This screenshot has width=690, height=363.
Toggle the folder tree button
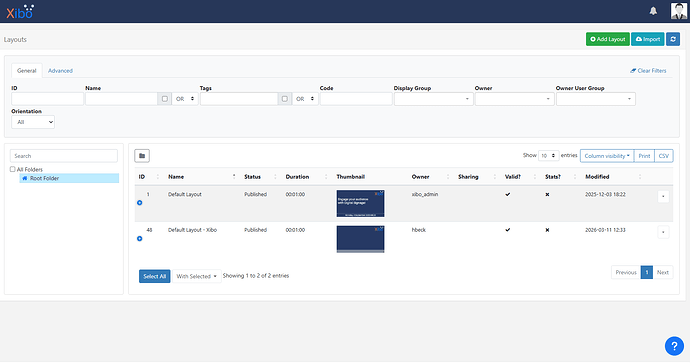coord(142,156)
